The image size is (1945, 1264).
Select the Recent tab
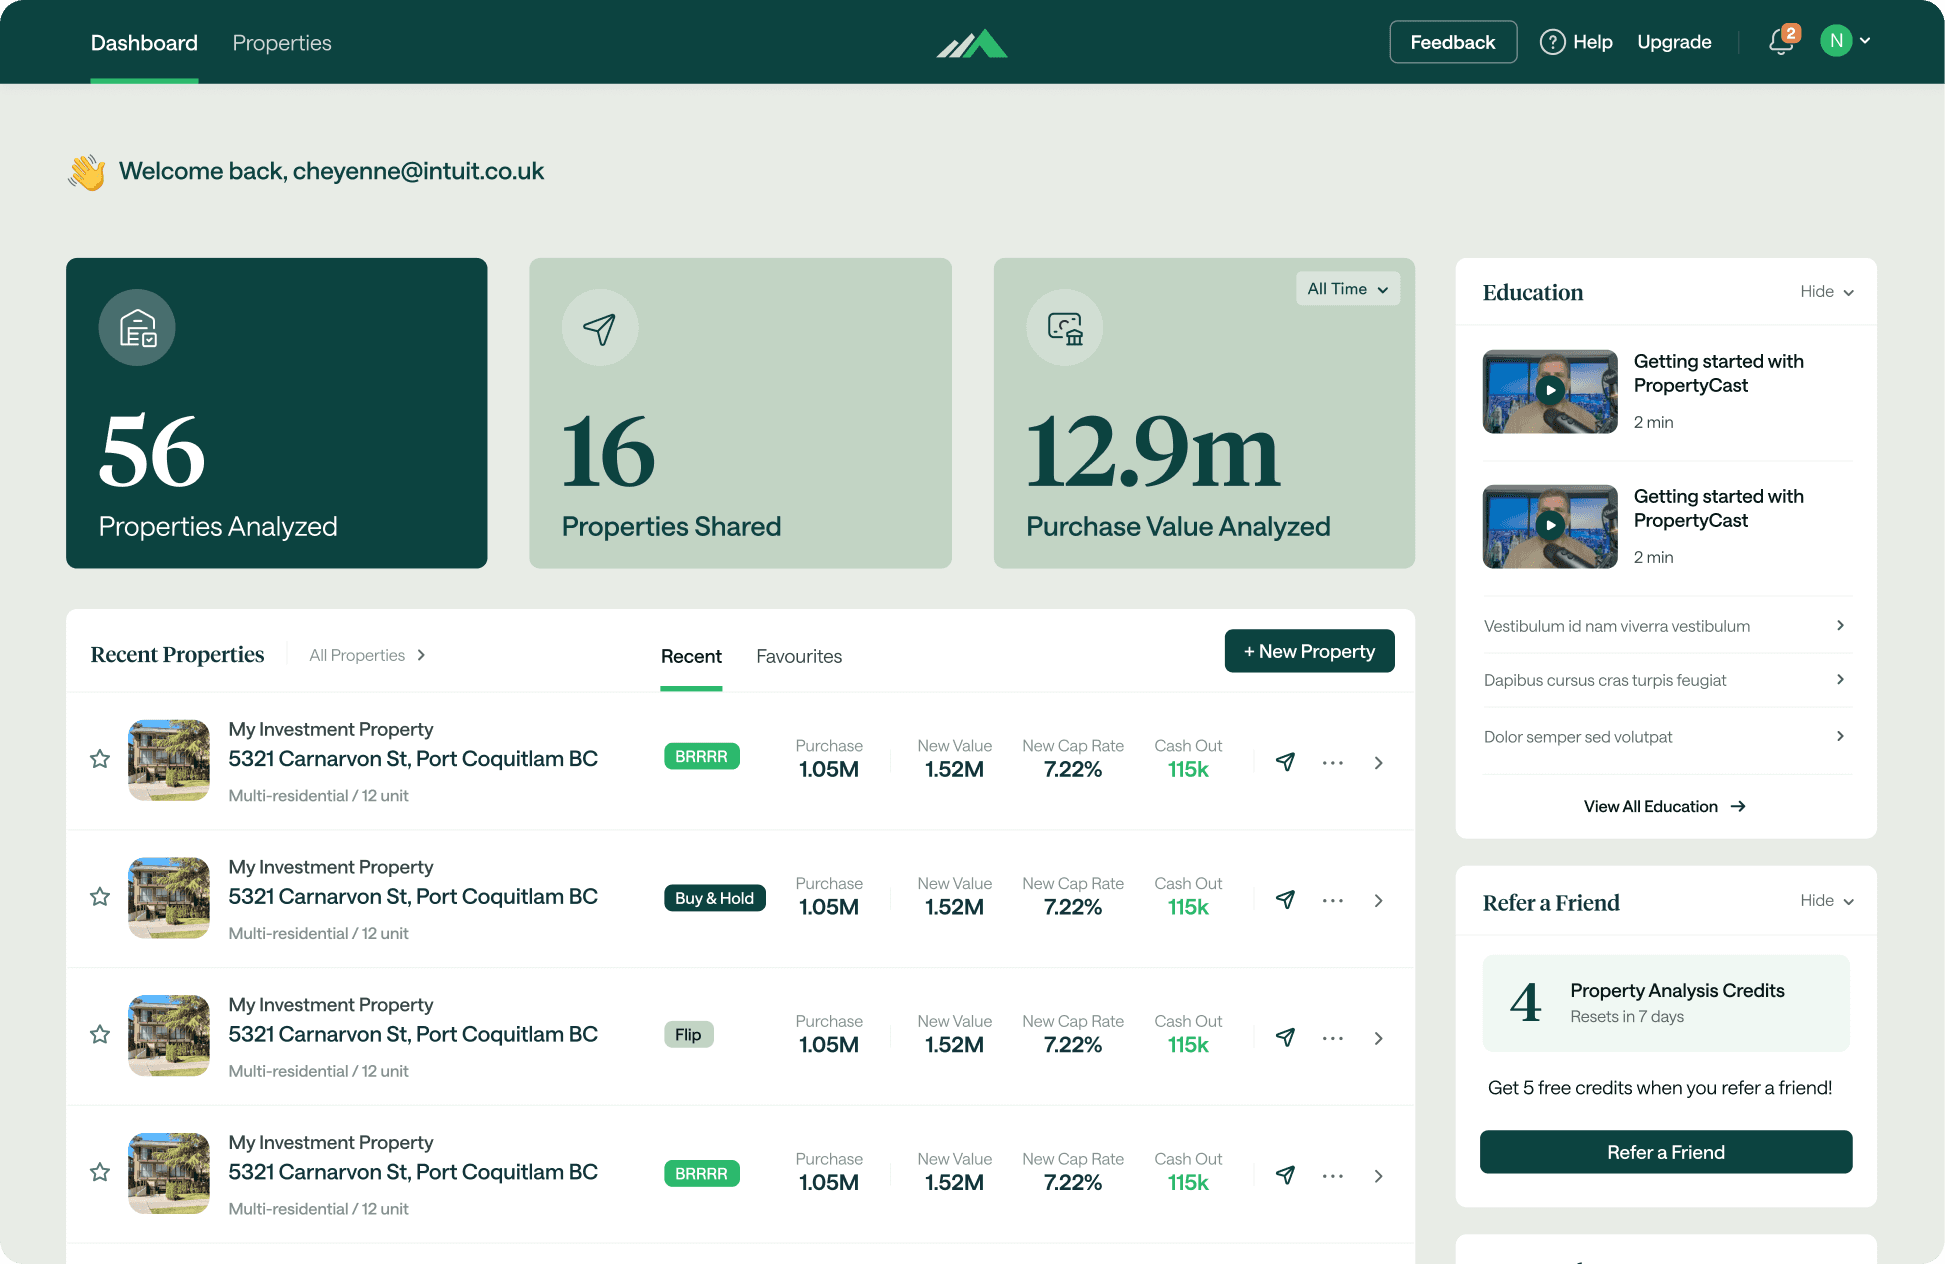(691, 656)
